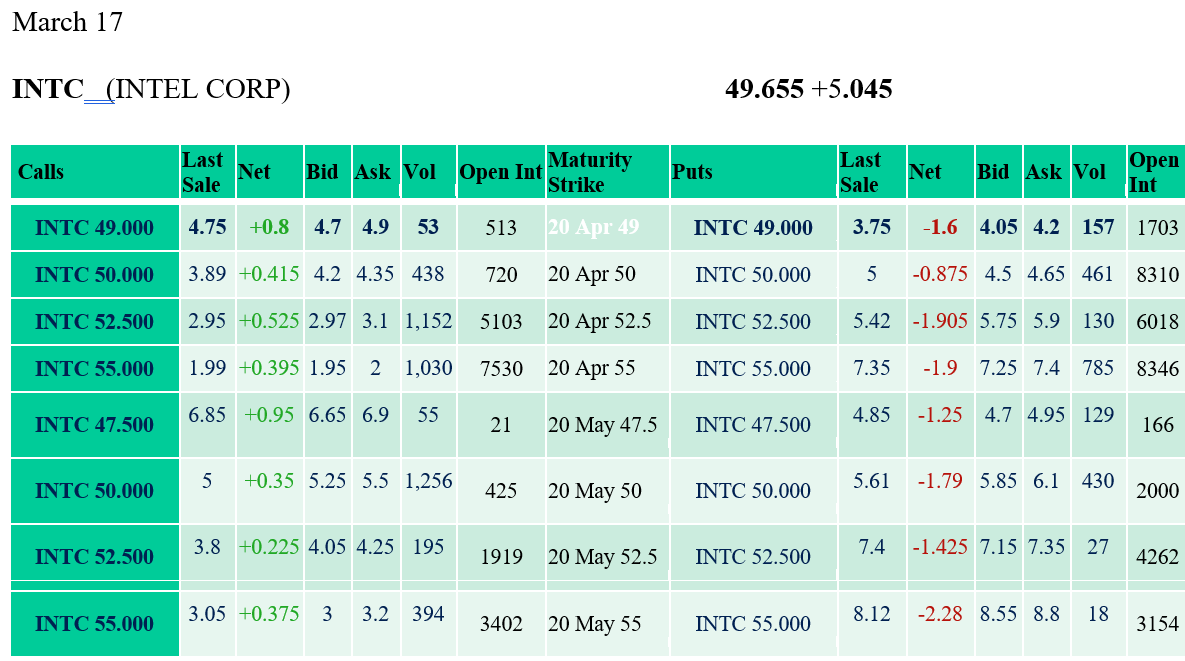Image resolution: width=1185 pixels, height=661 pixels.
Task: Select call 'INTC 47.500' in 20 May 47.5 row
Action: (94, 424)
